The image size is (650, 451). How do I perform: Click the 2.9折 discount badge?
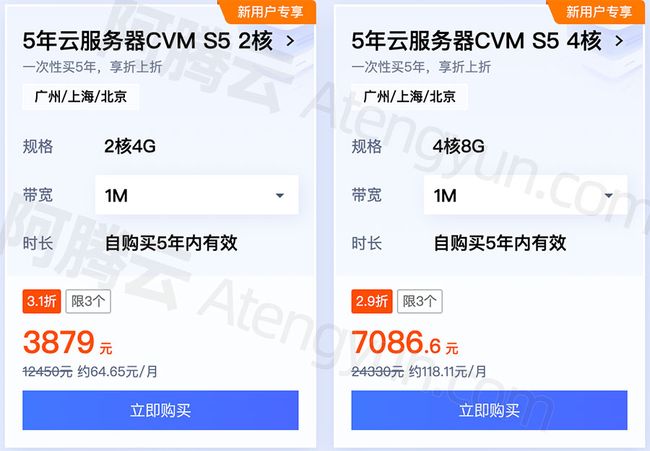371,301
